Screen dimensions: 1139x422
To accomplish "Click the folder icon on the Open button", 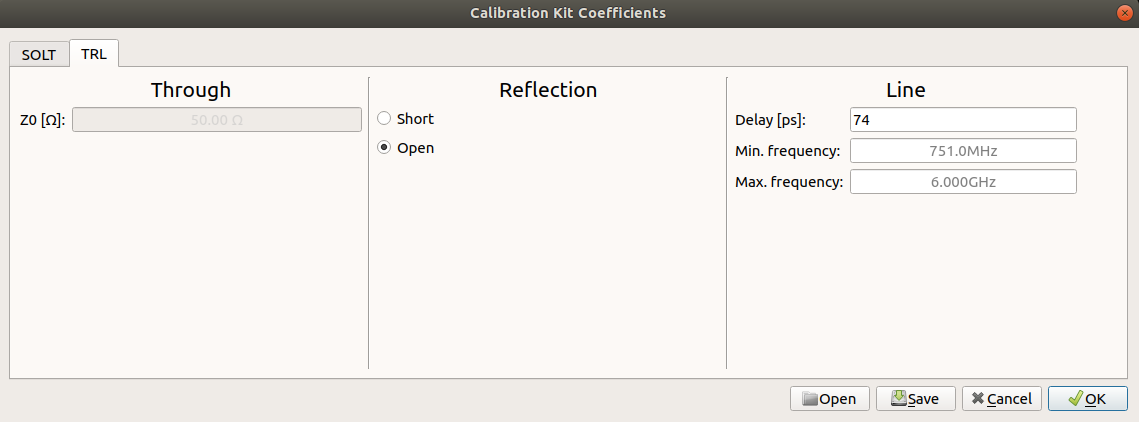I will click(810, 399).
